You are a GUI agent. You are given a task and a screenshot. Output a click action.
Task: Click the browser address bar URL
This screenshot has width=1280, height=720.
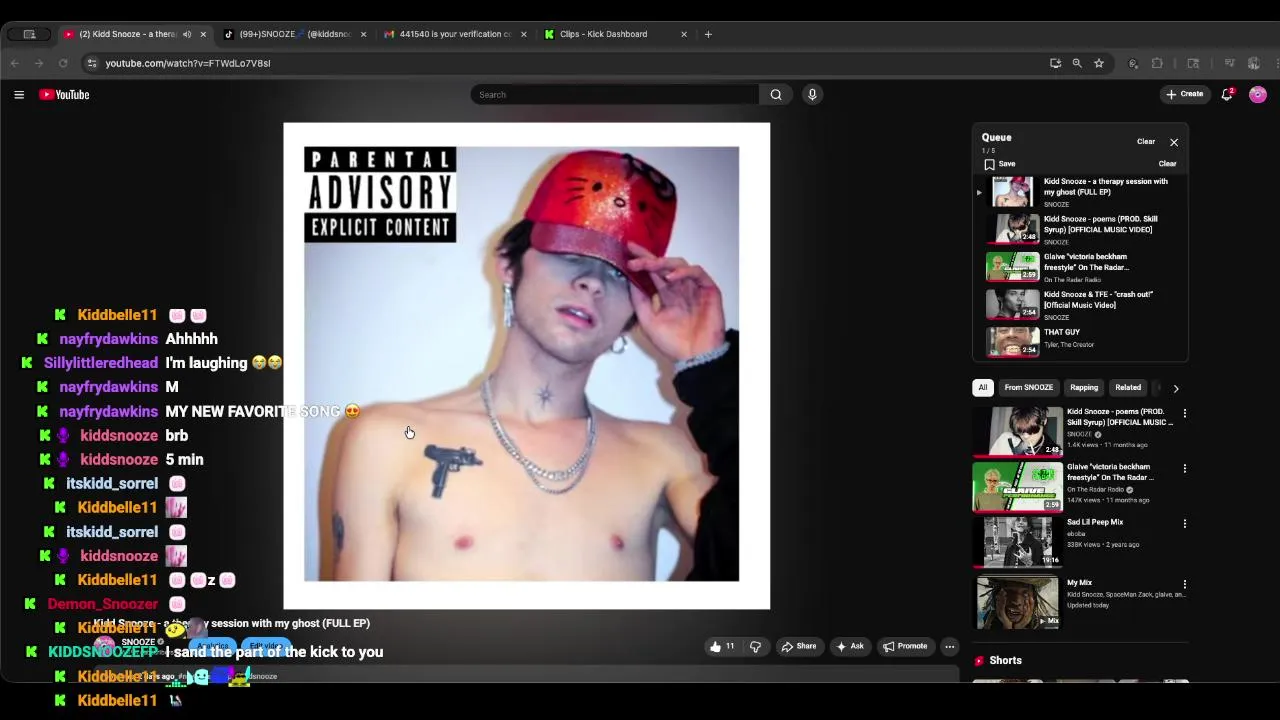click(x=188, y=63)
